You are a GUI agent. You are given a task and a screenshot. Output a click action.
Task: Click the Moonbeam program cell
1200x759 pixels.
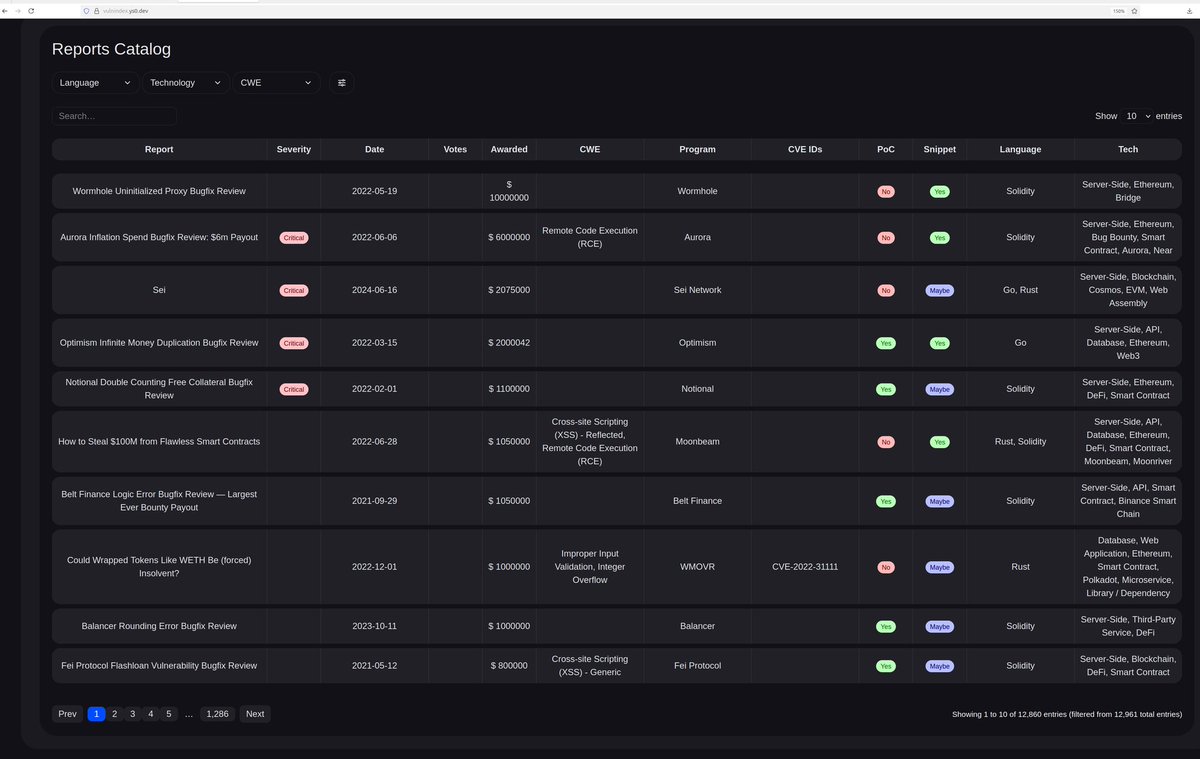[697, 441]
